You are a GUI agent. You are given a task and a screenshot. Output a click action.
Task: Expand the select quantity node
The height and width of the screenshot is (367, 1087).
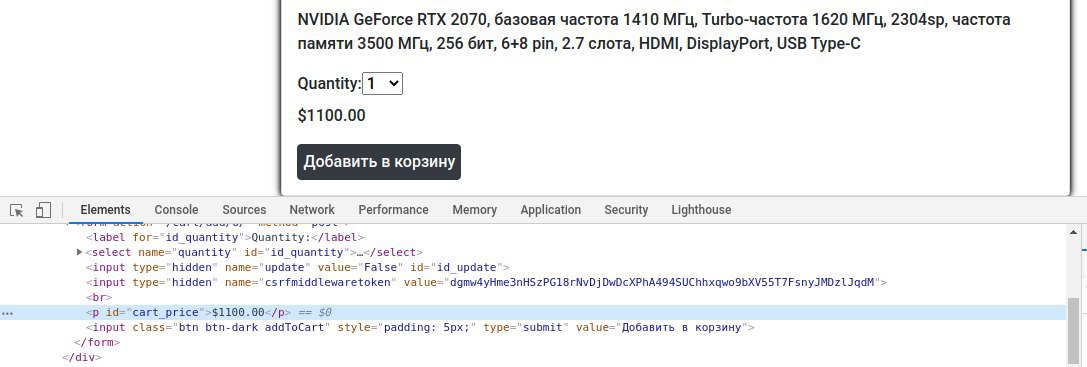tap(80, 252)
